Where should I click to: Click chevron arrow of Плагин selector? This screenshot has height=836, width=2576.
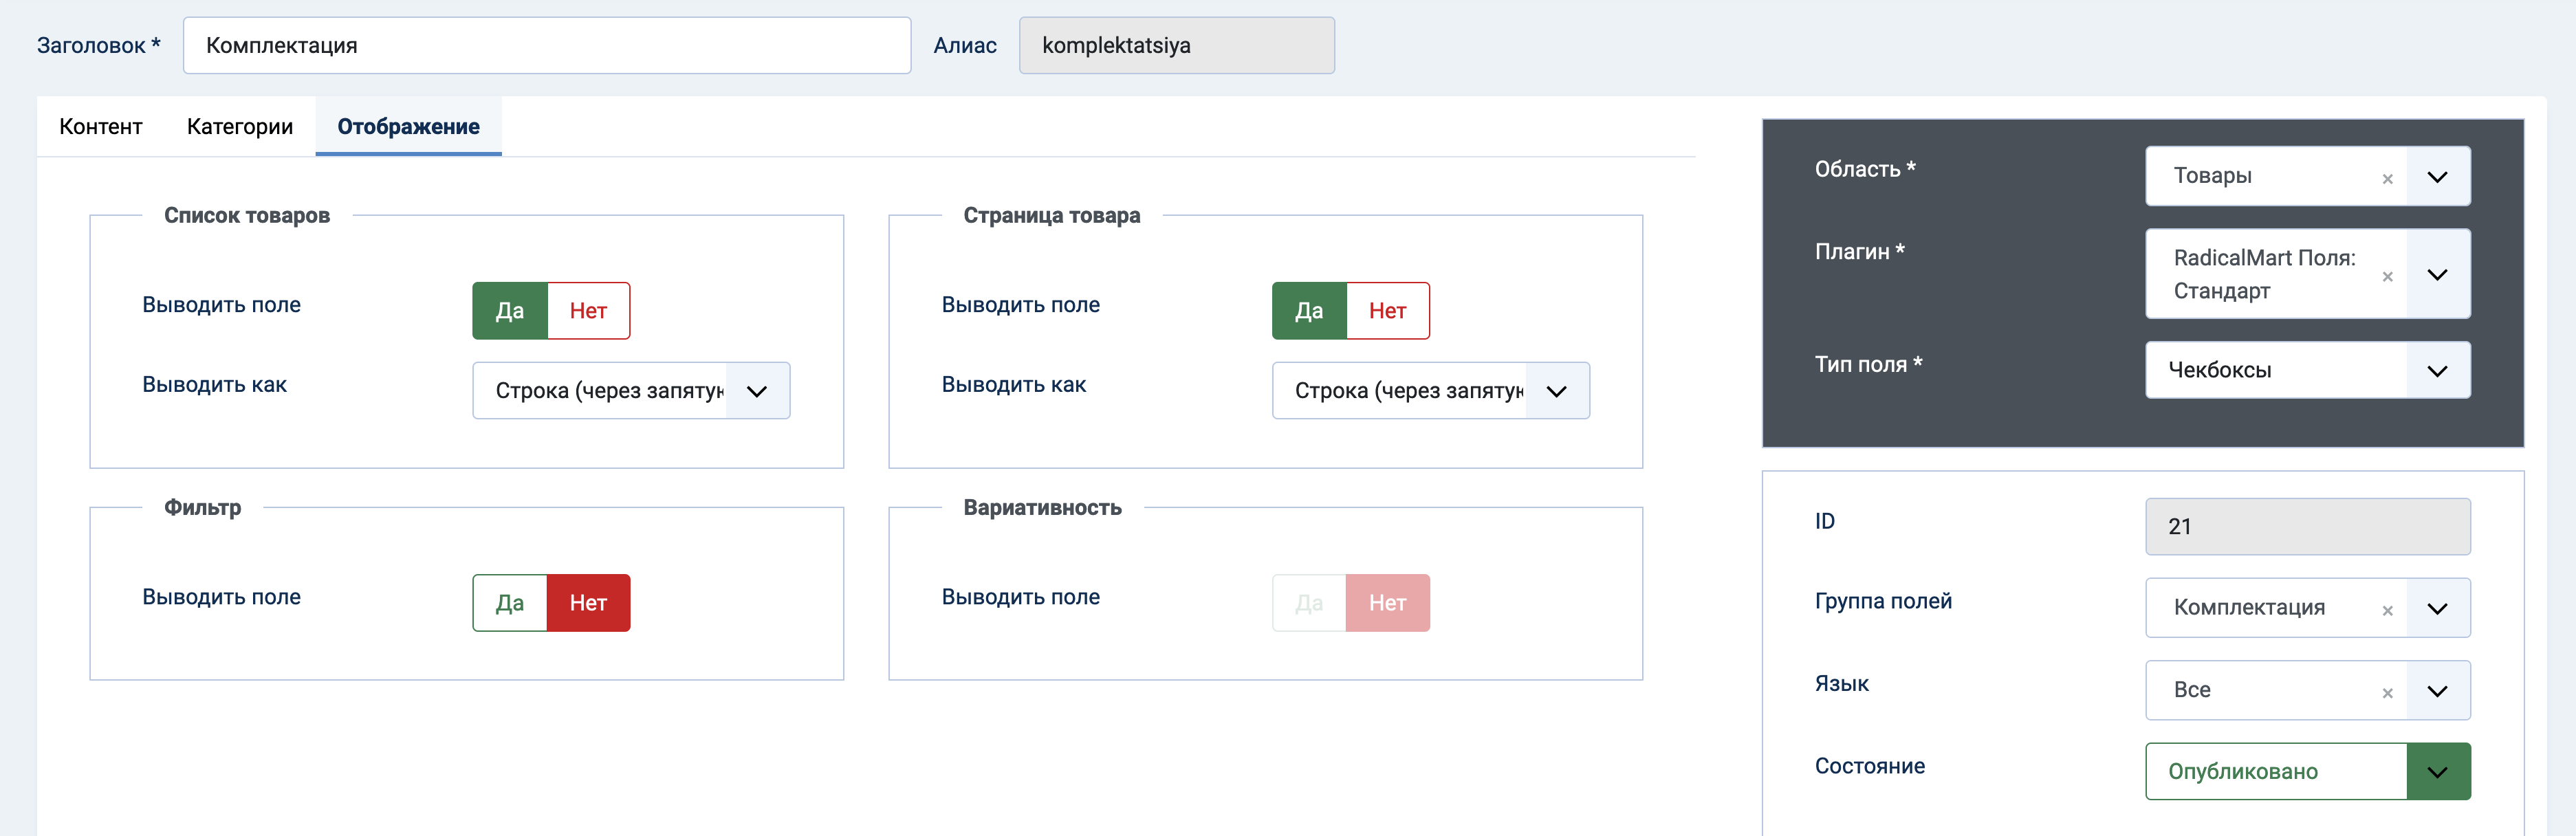pos(2437,275)
